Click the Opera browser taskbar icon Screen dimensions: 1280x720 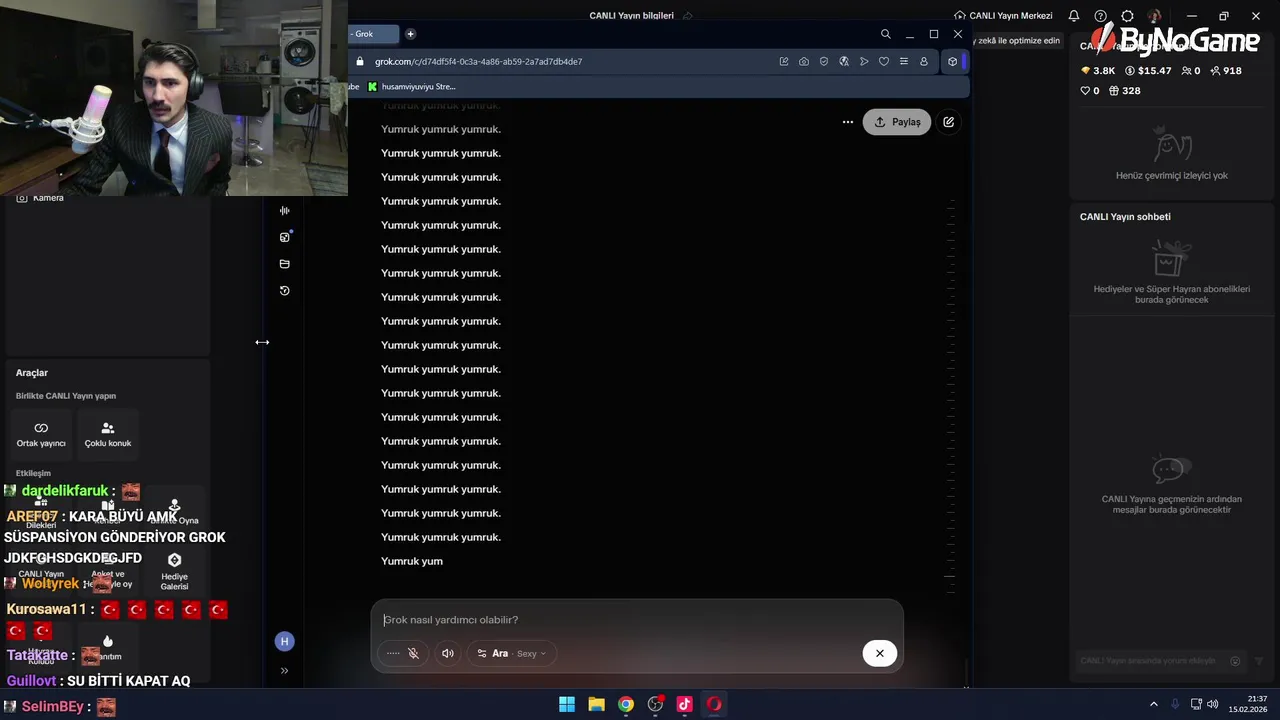(x=714, y=704)
